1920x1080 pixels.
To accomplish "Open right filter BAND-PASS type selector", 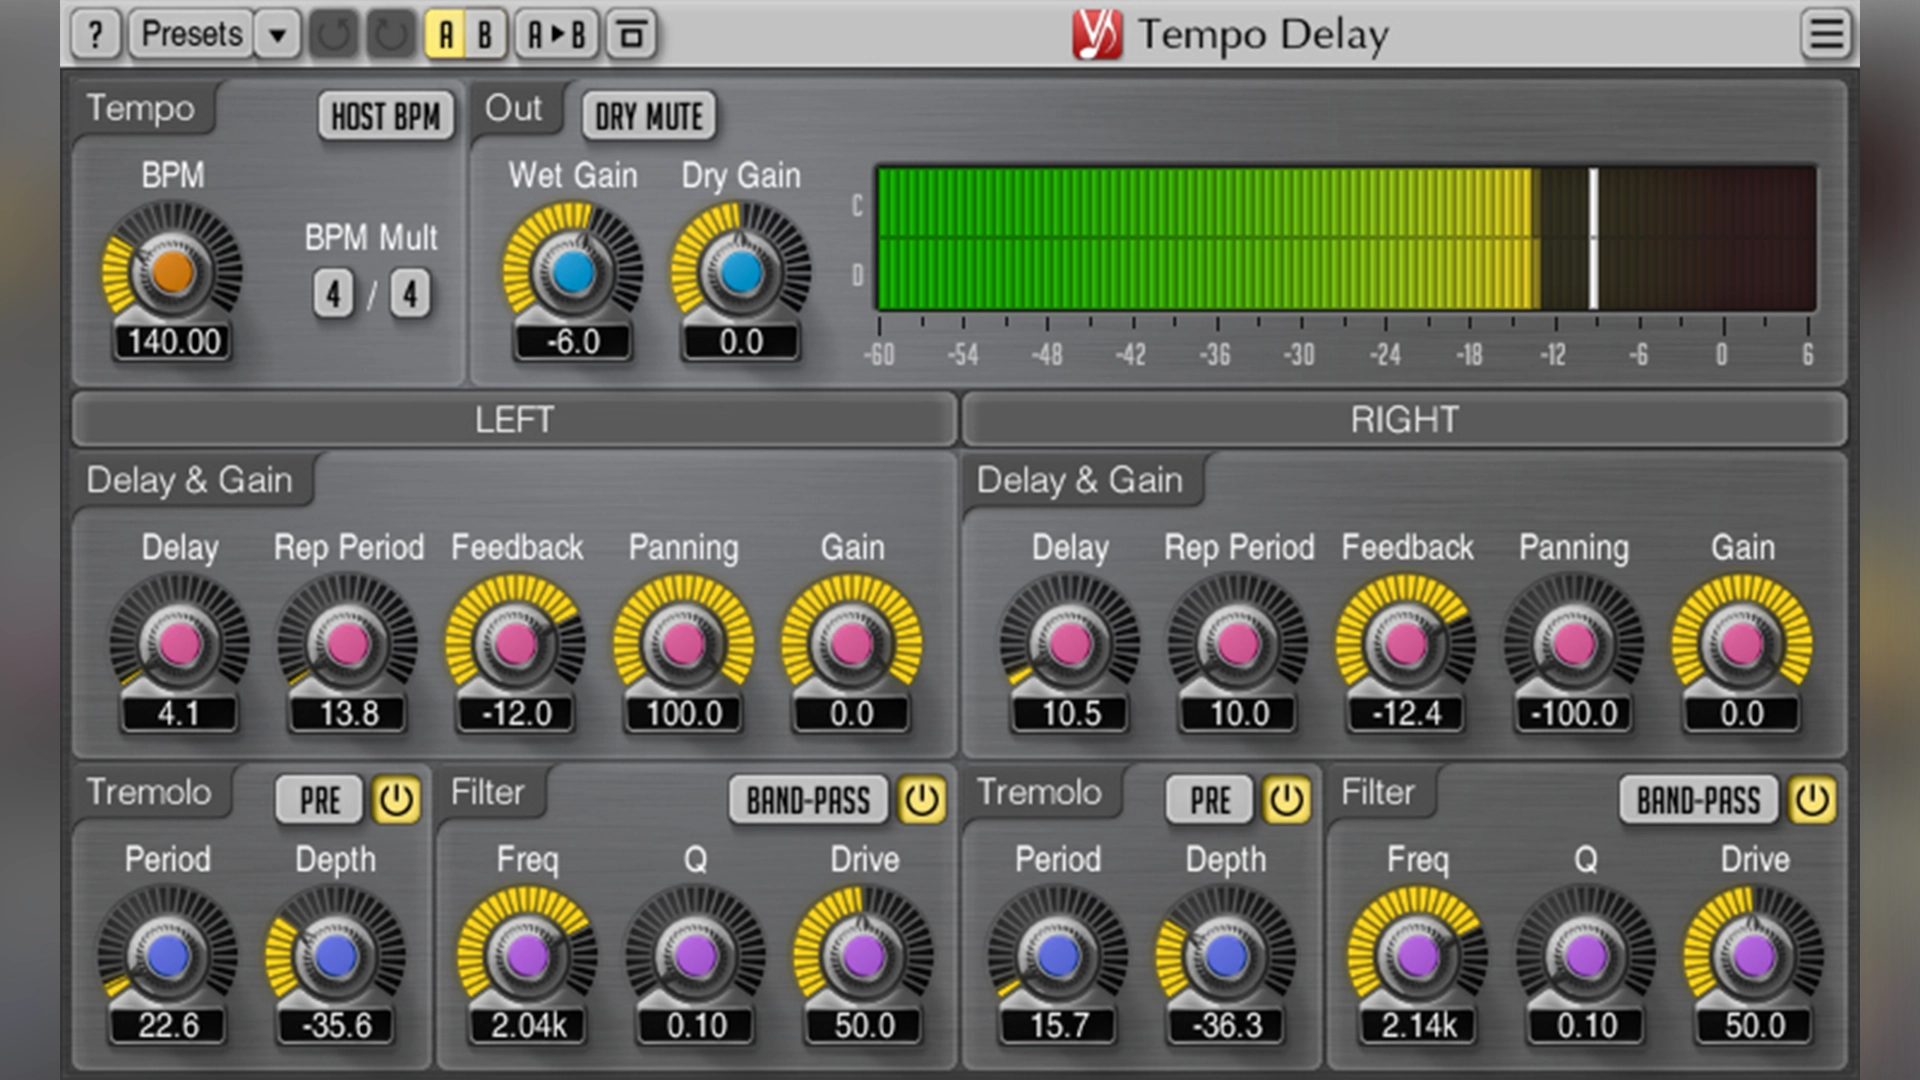I will point(1698,800).
